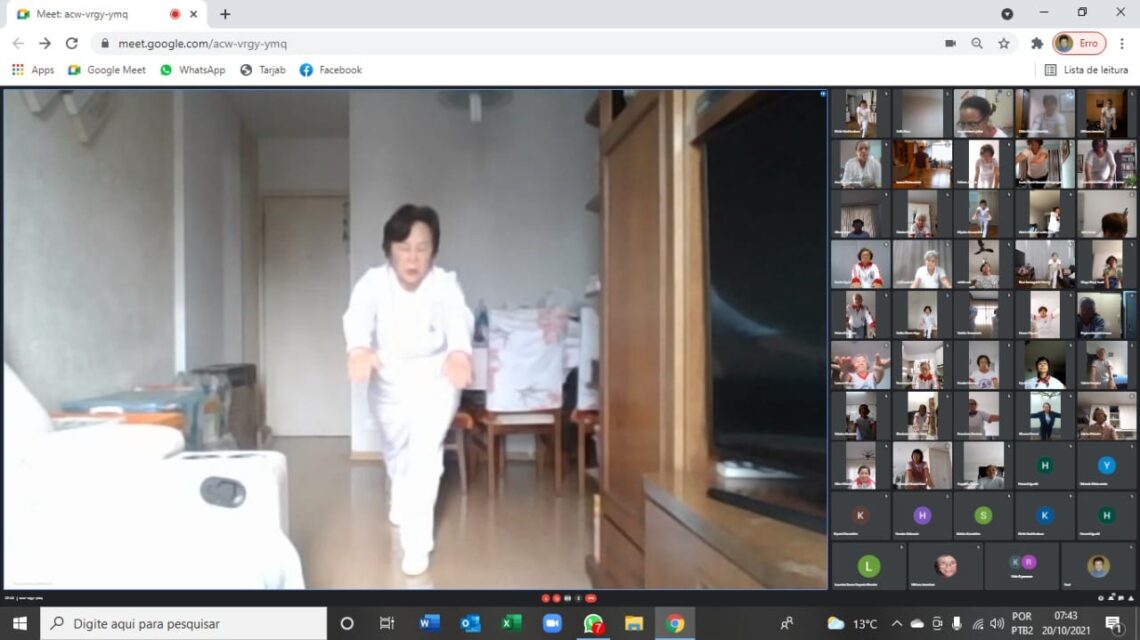This screenshot has height=640, width=1140.
Task: Open WhatsApp from the Windows taskbar
Action: 593,623
